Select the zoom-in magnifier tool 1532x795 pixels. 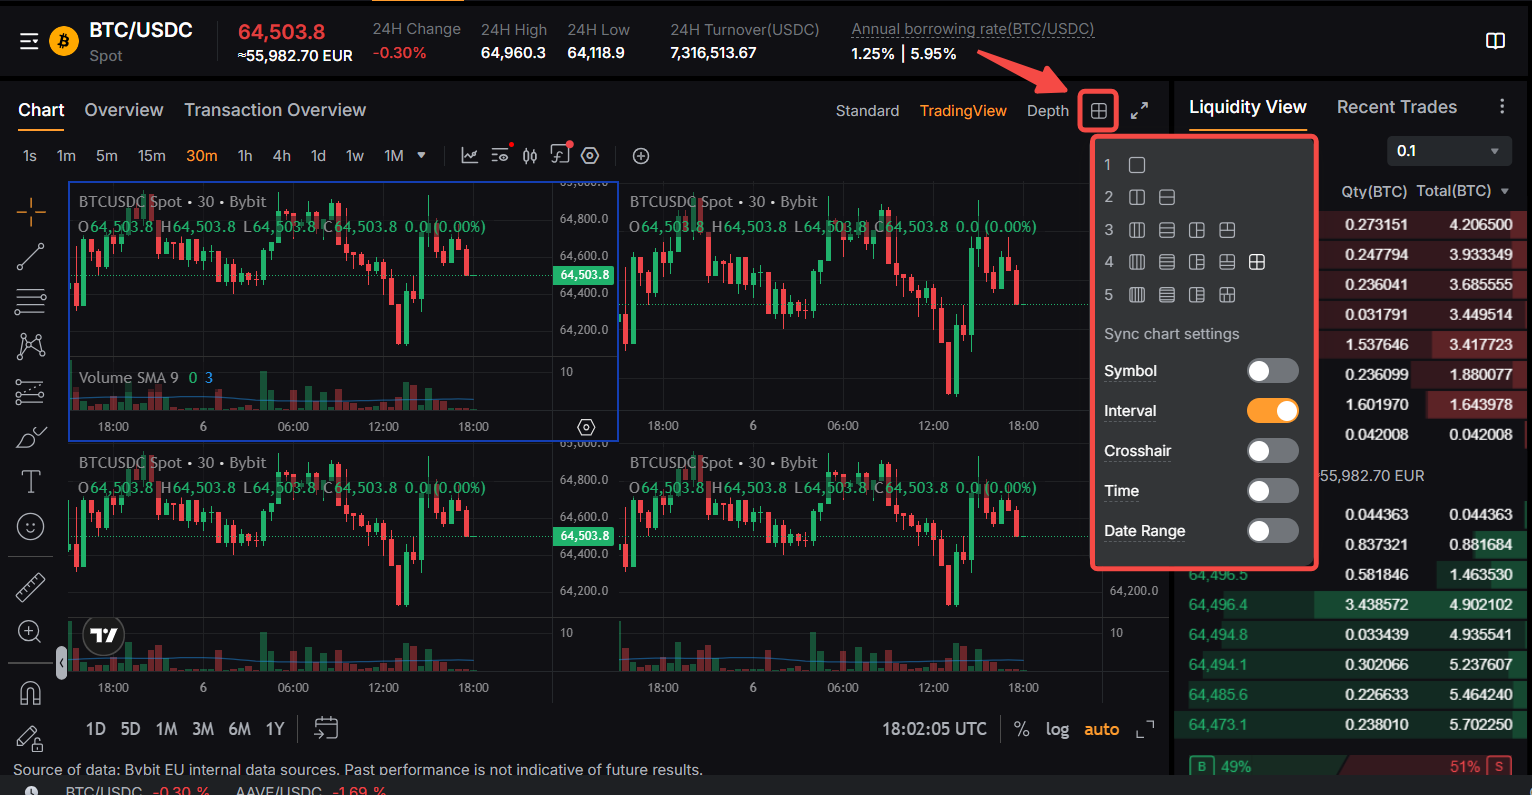pyautogui.click(x=31, y=632)
